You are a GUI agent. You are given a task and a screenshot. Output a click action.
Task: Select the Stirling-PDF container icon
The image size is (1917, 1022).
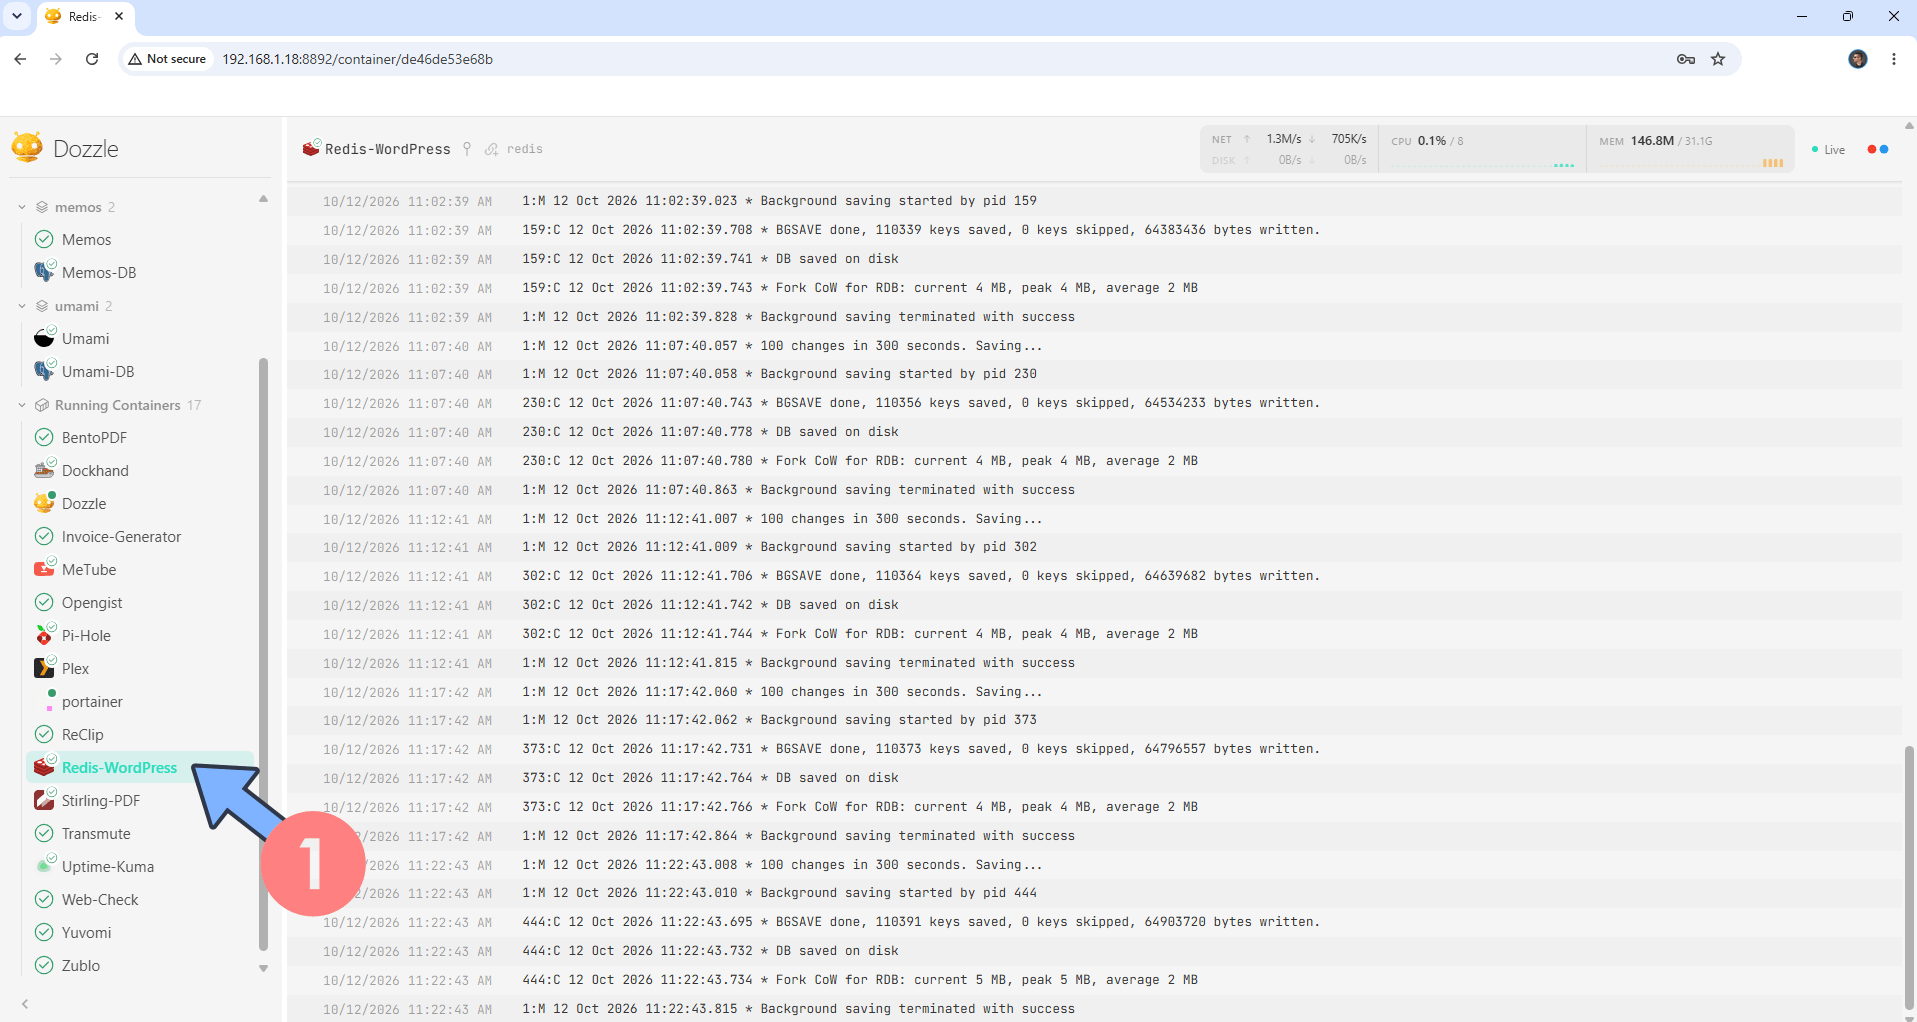[x=44, y=800]
